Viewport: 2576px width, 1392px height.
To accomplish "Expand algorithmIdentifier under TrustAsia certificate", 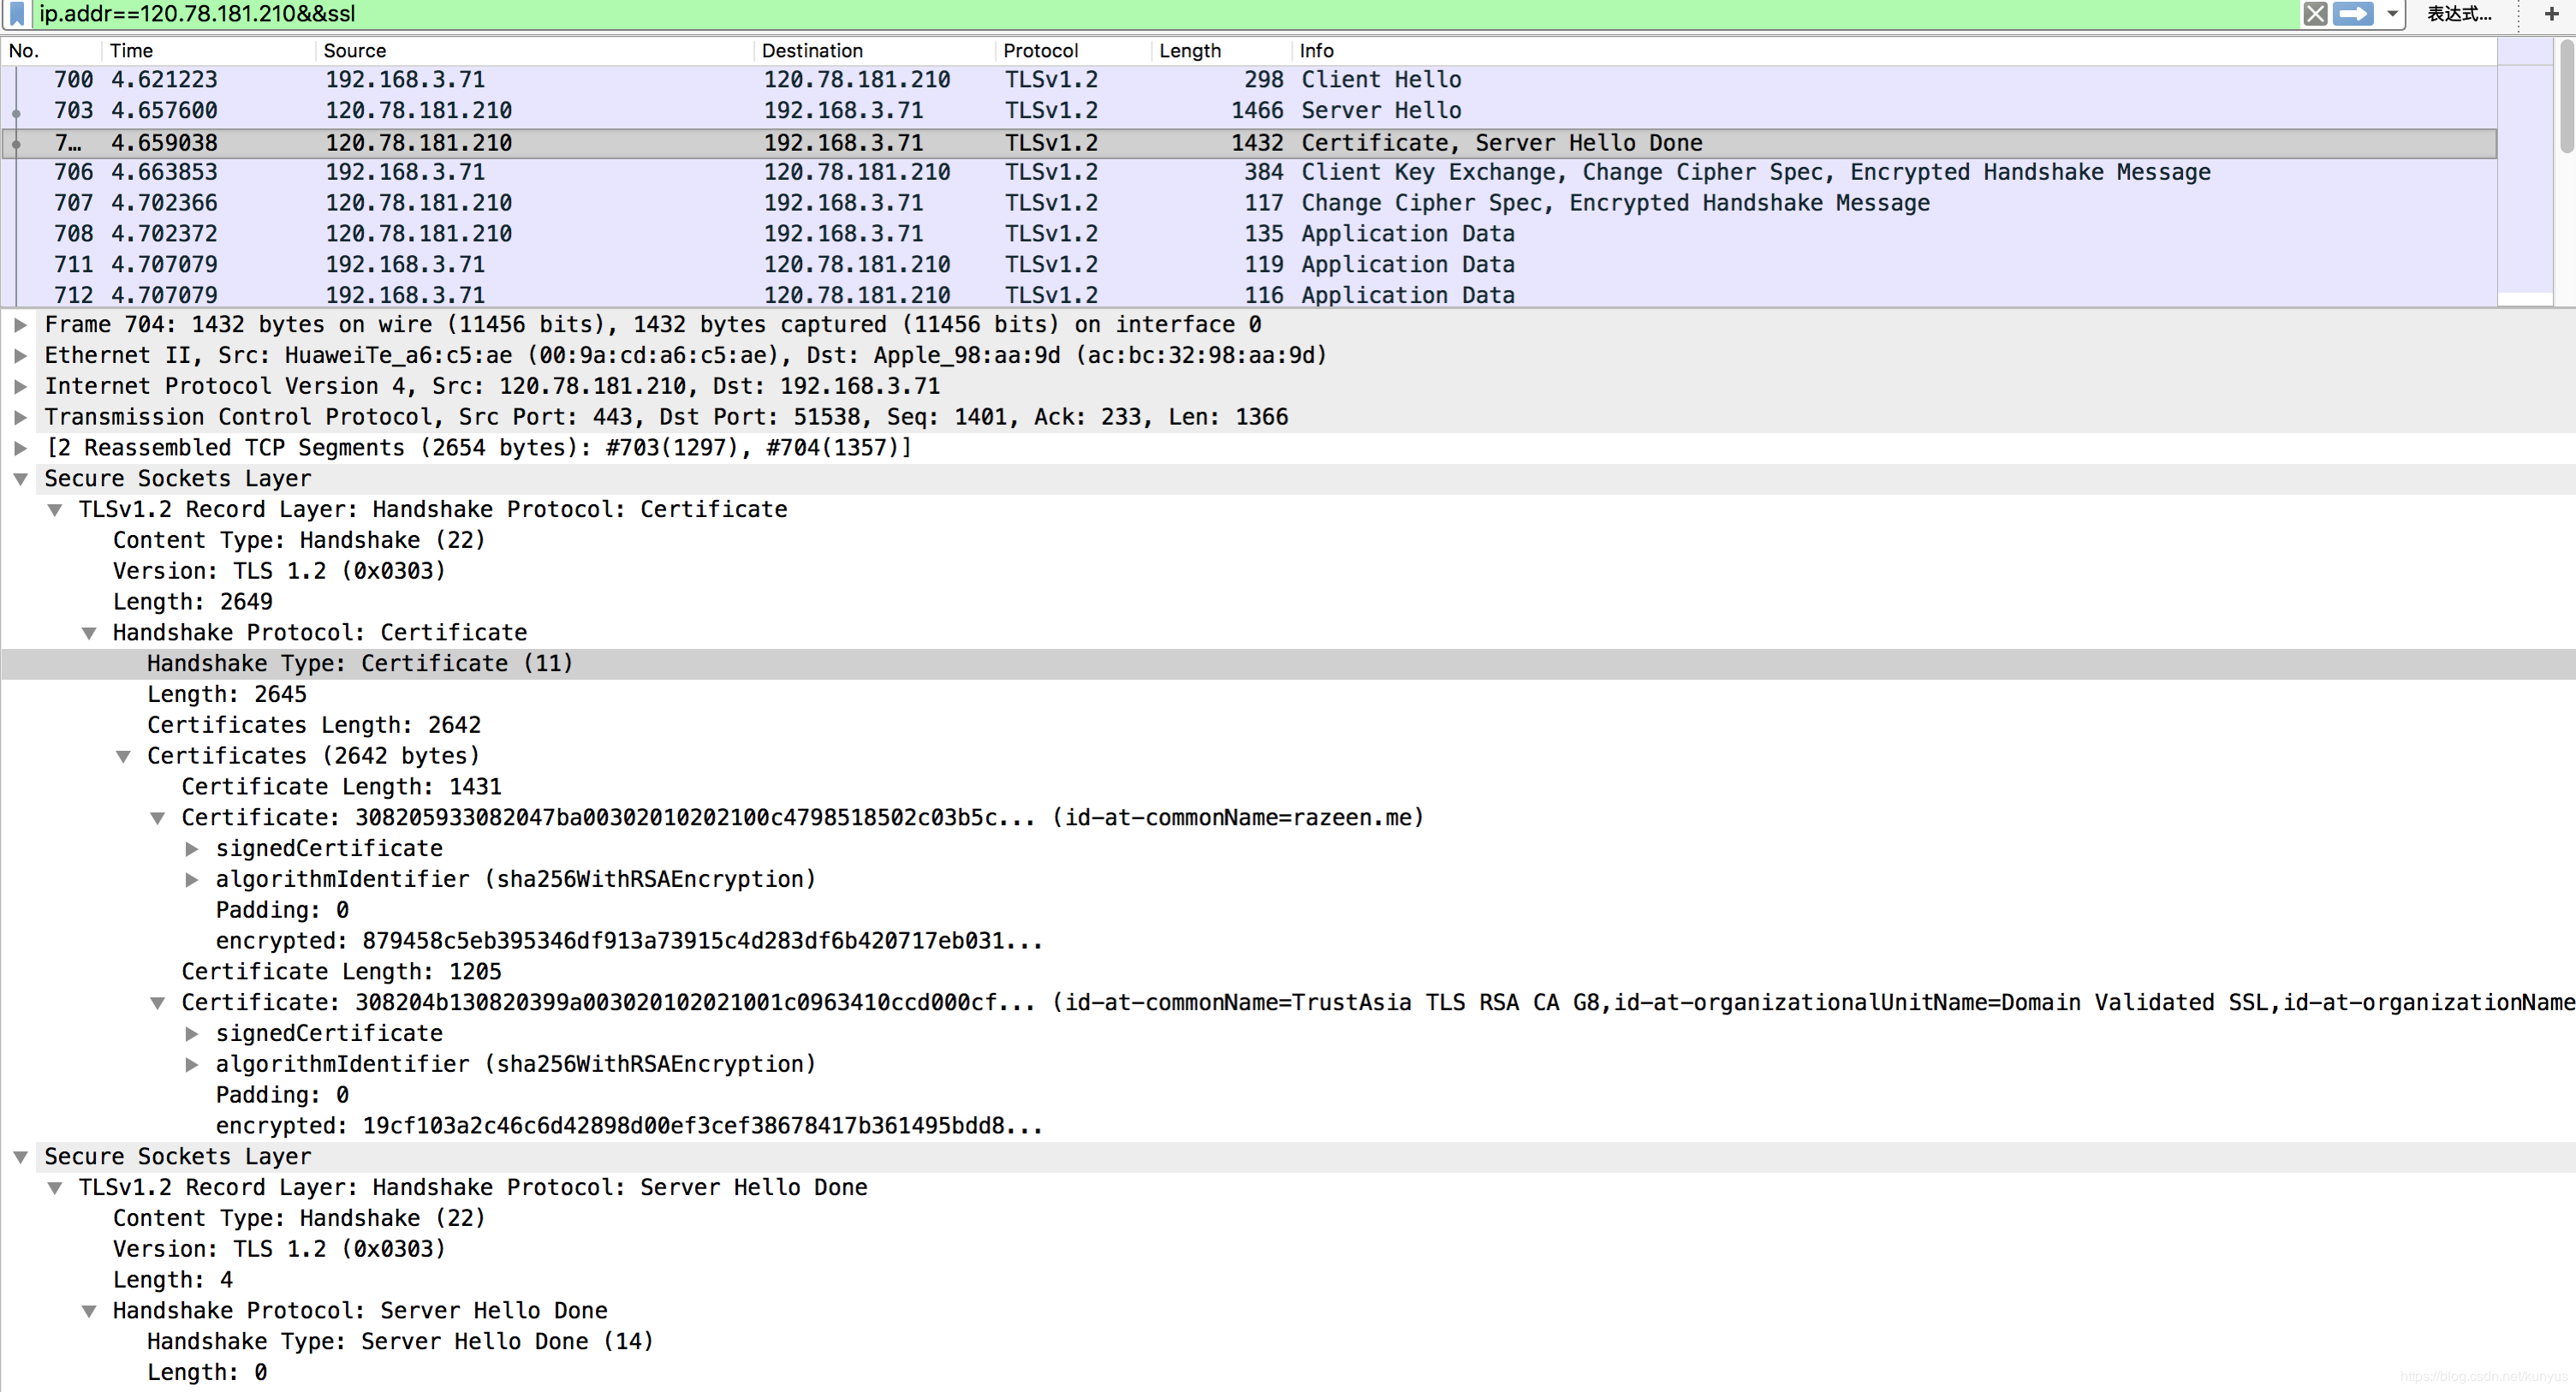I will pyautogui.click(x=192, y=1065).
